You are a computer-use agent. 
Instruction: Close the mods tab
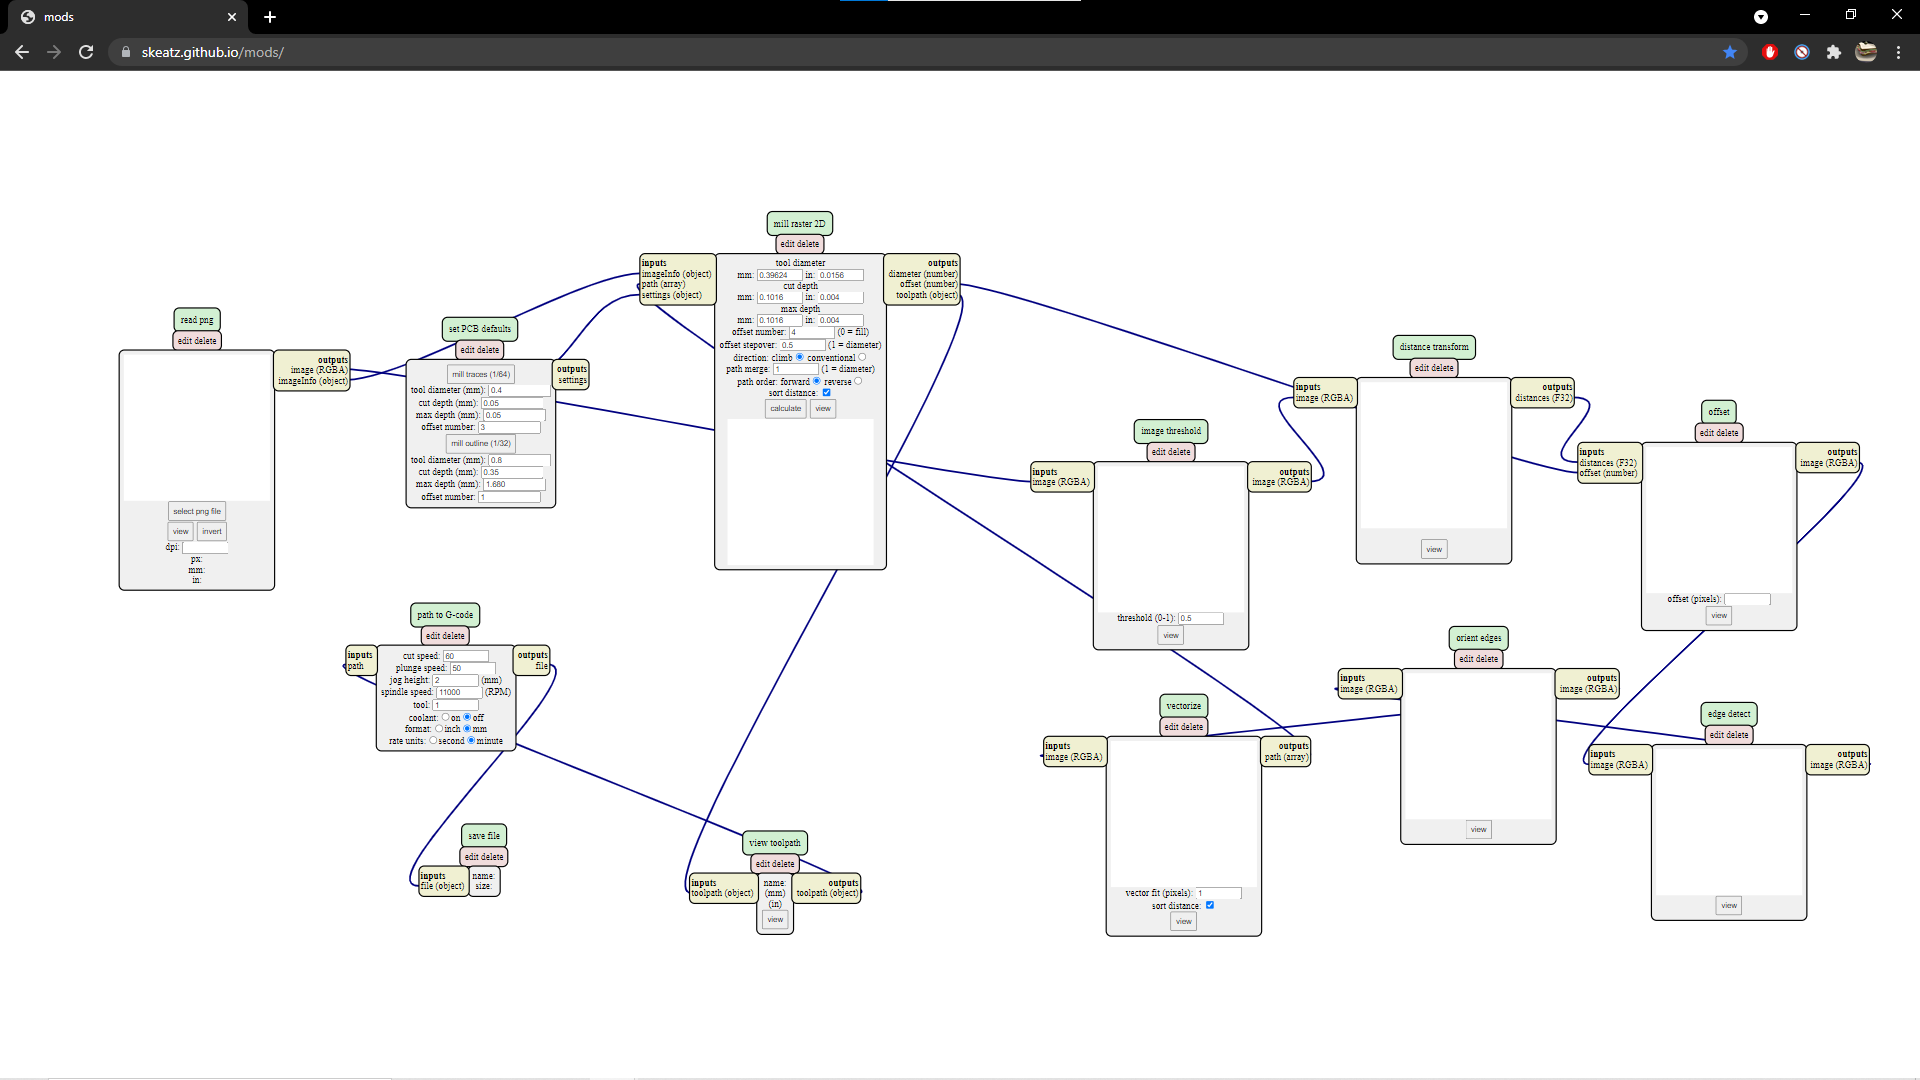[232, 17]
